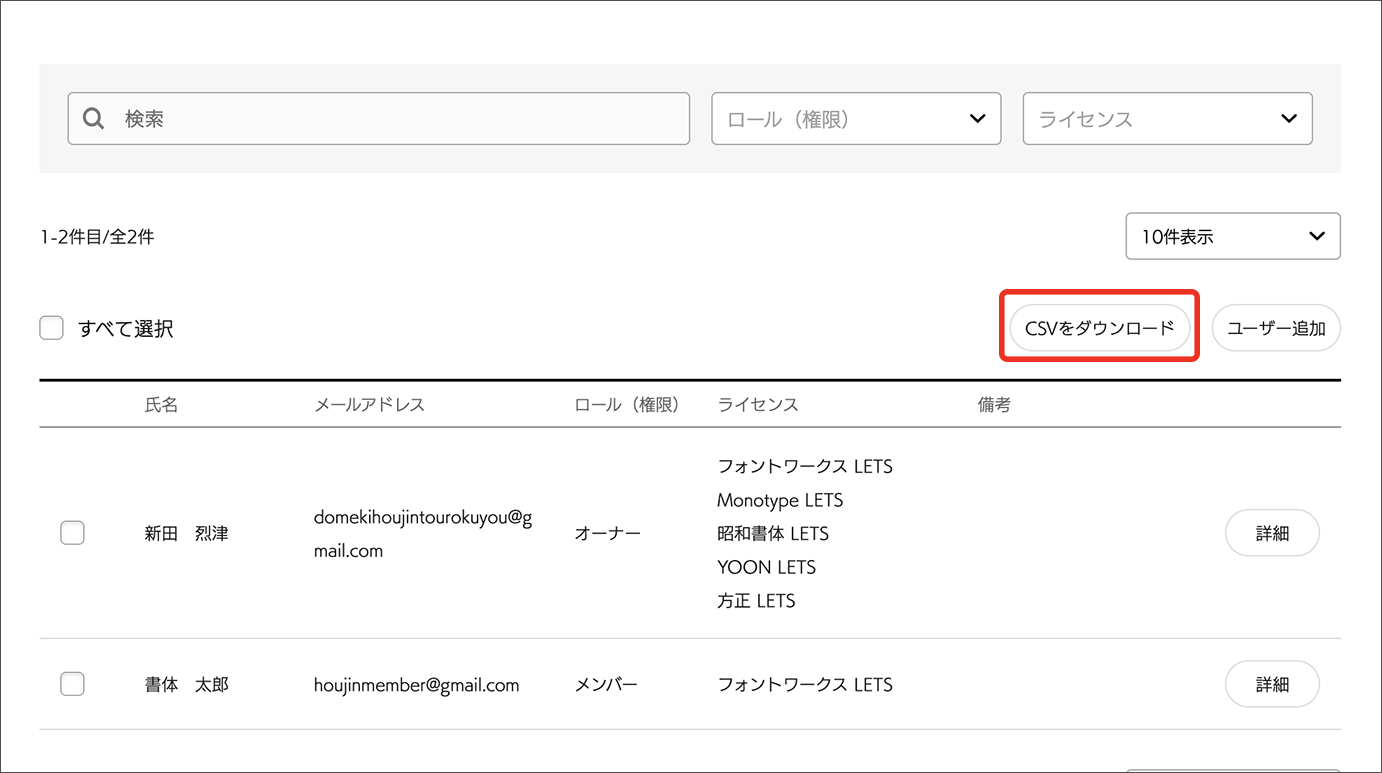Click the 備考 column header
1382x773 pixels.
tap(994, 405)
